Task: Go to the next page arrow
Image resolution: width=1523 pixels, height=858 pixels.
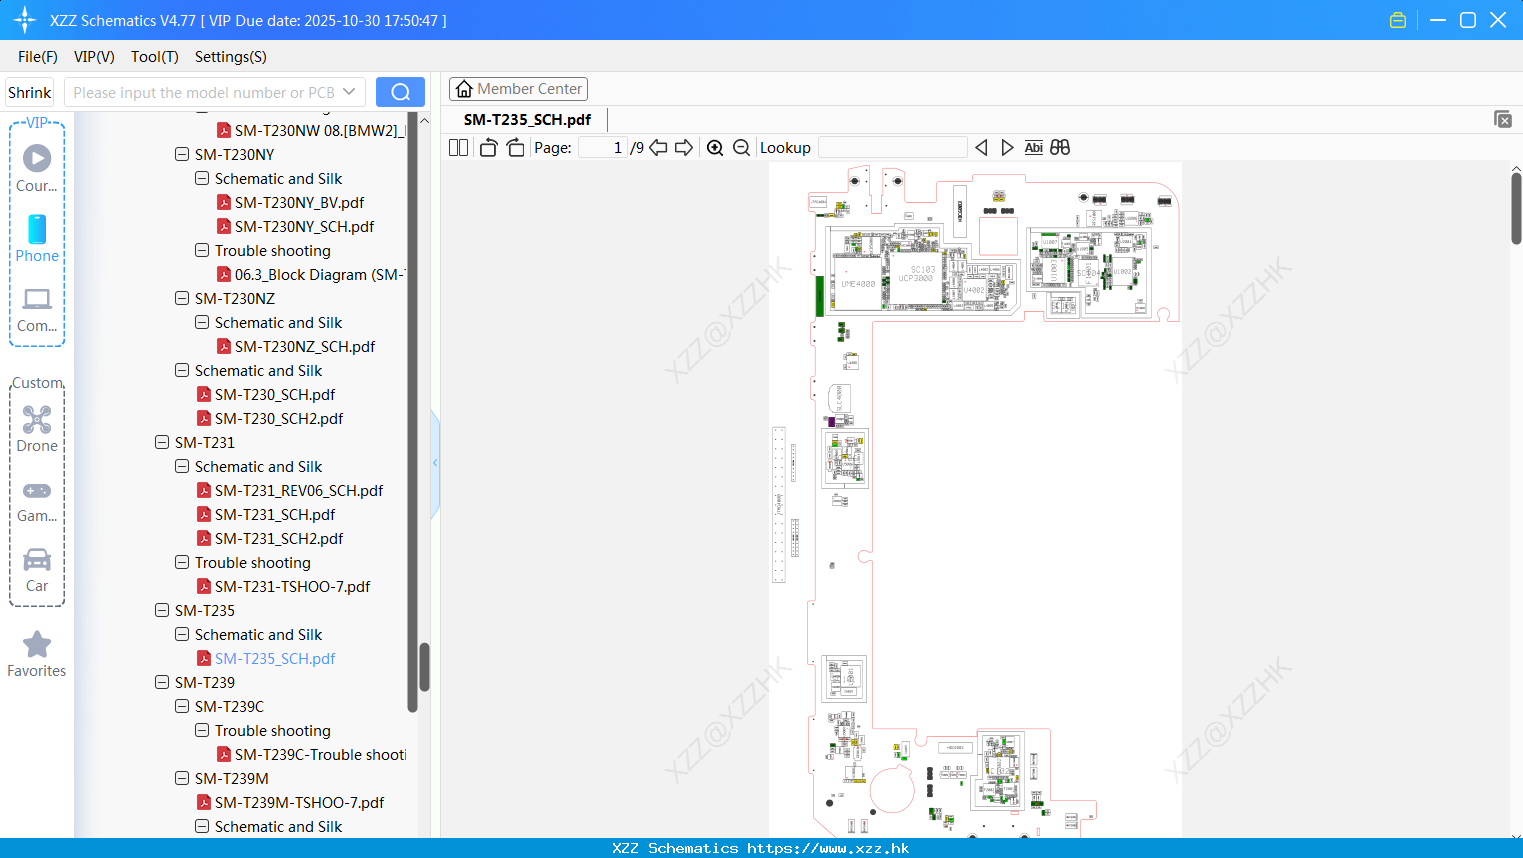Action: [684, 147]
